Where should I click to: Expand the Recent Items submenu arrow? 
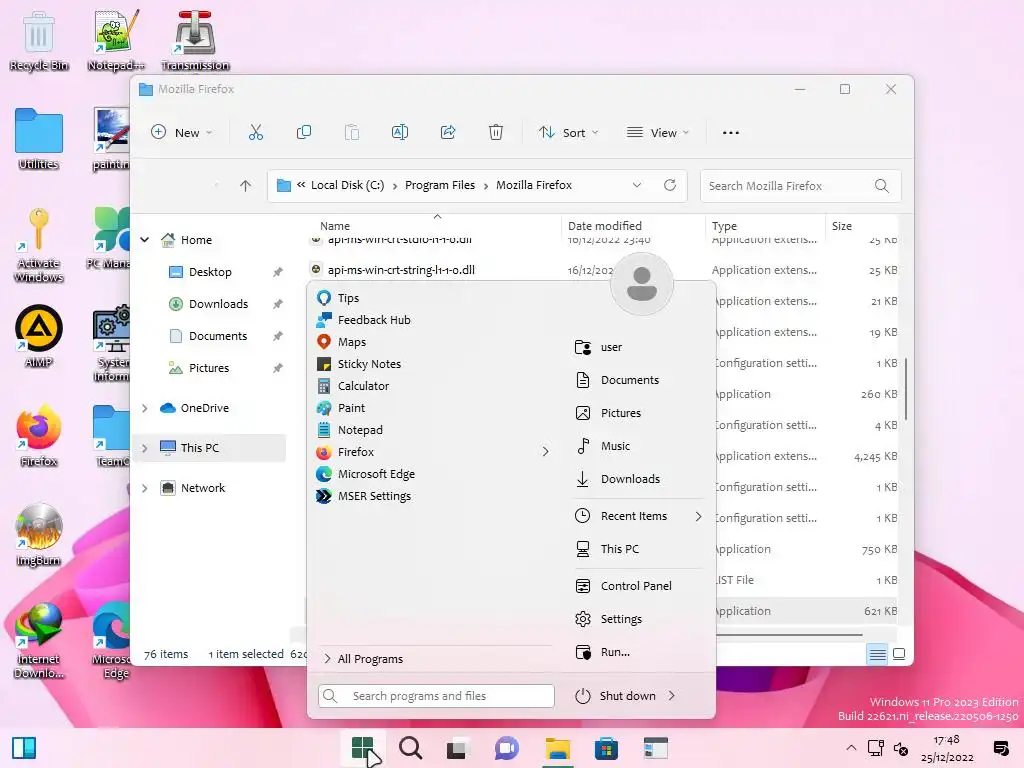[699, 517]
